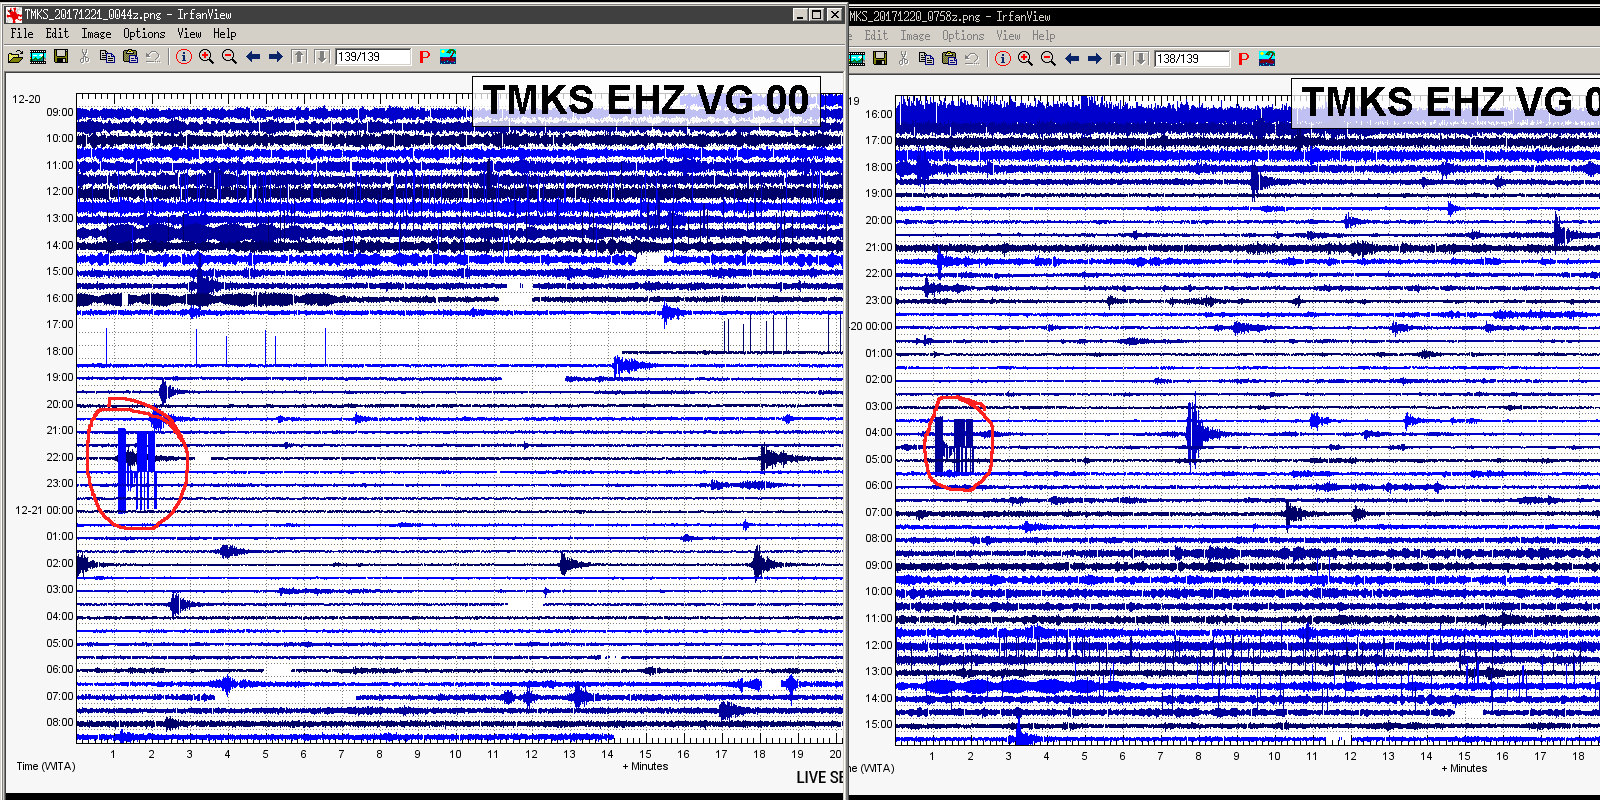Start slideshow in the 0044z window

38,57
